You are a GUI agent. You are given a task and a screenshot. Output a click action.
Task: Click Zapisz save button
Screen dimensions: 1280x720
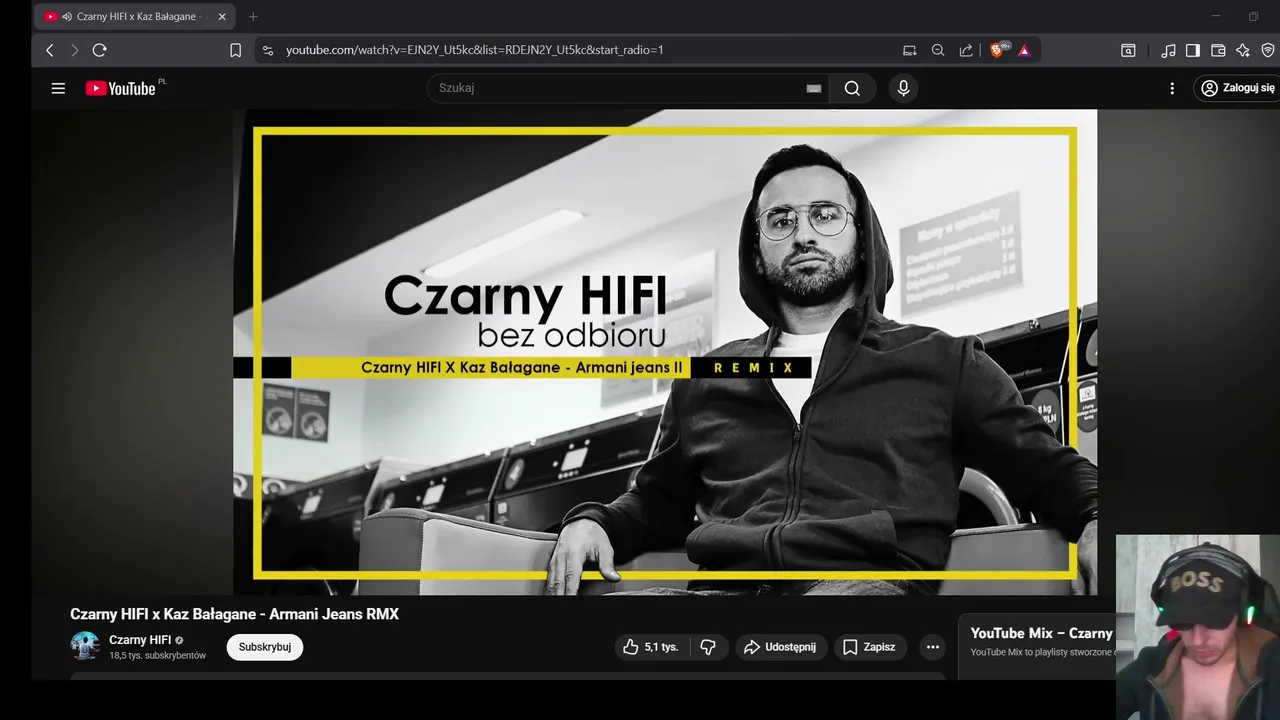tap(869, 647)
